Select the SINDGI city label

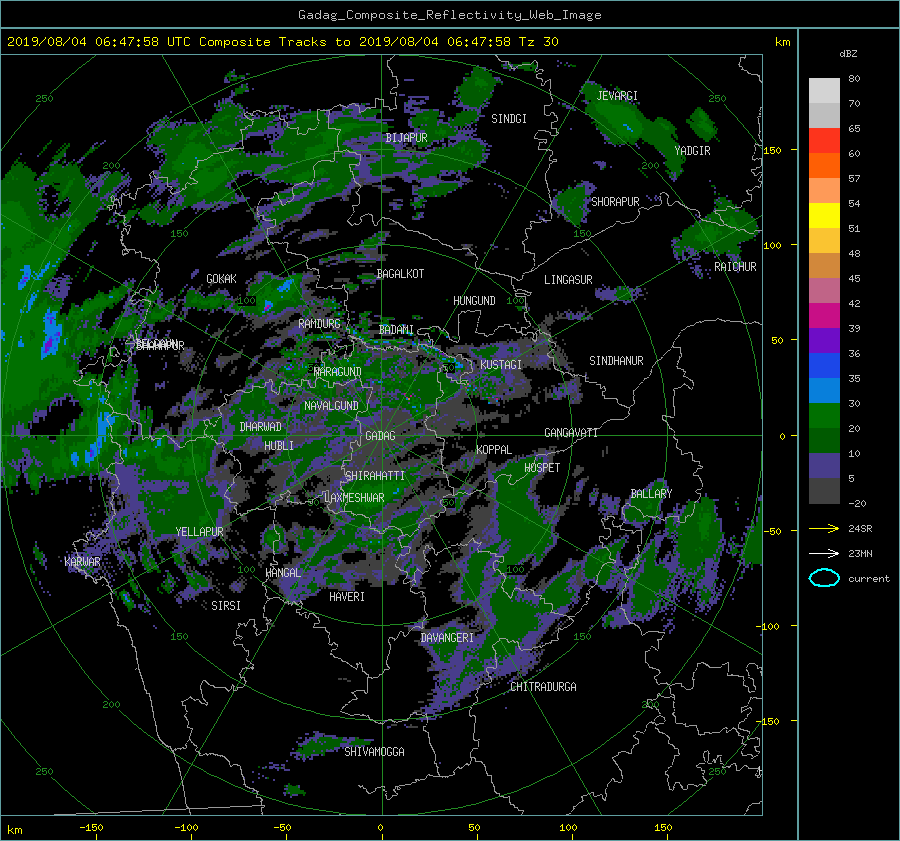click(x=509, y=119)
